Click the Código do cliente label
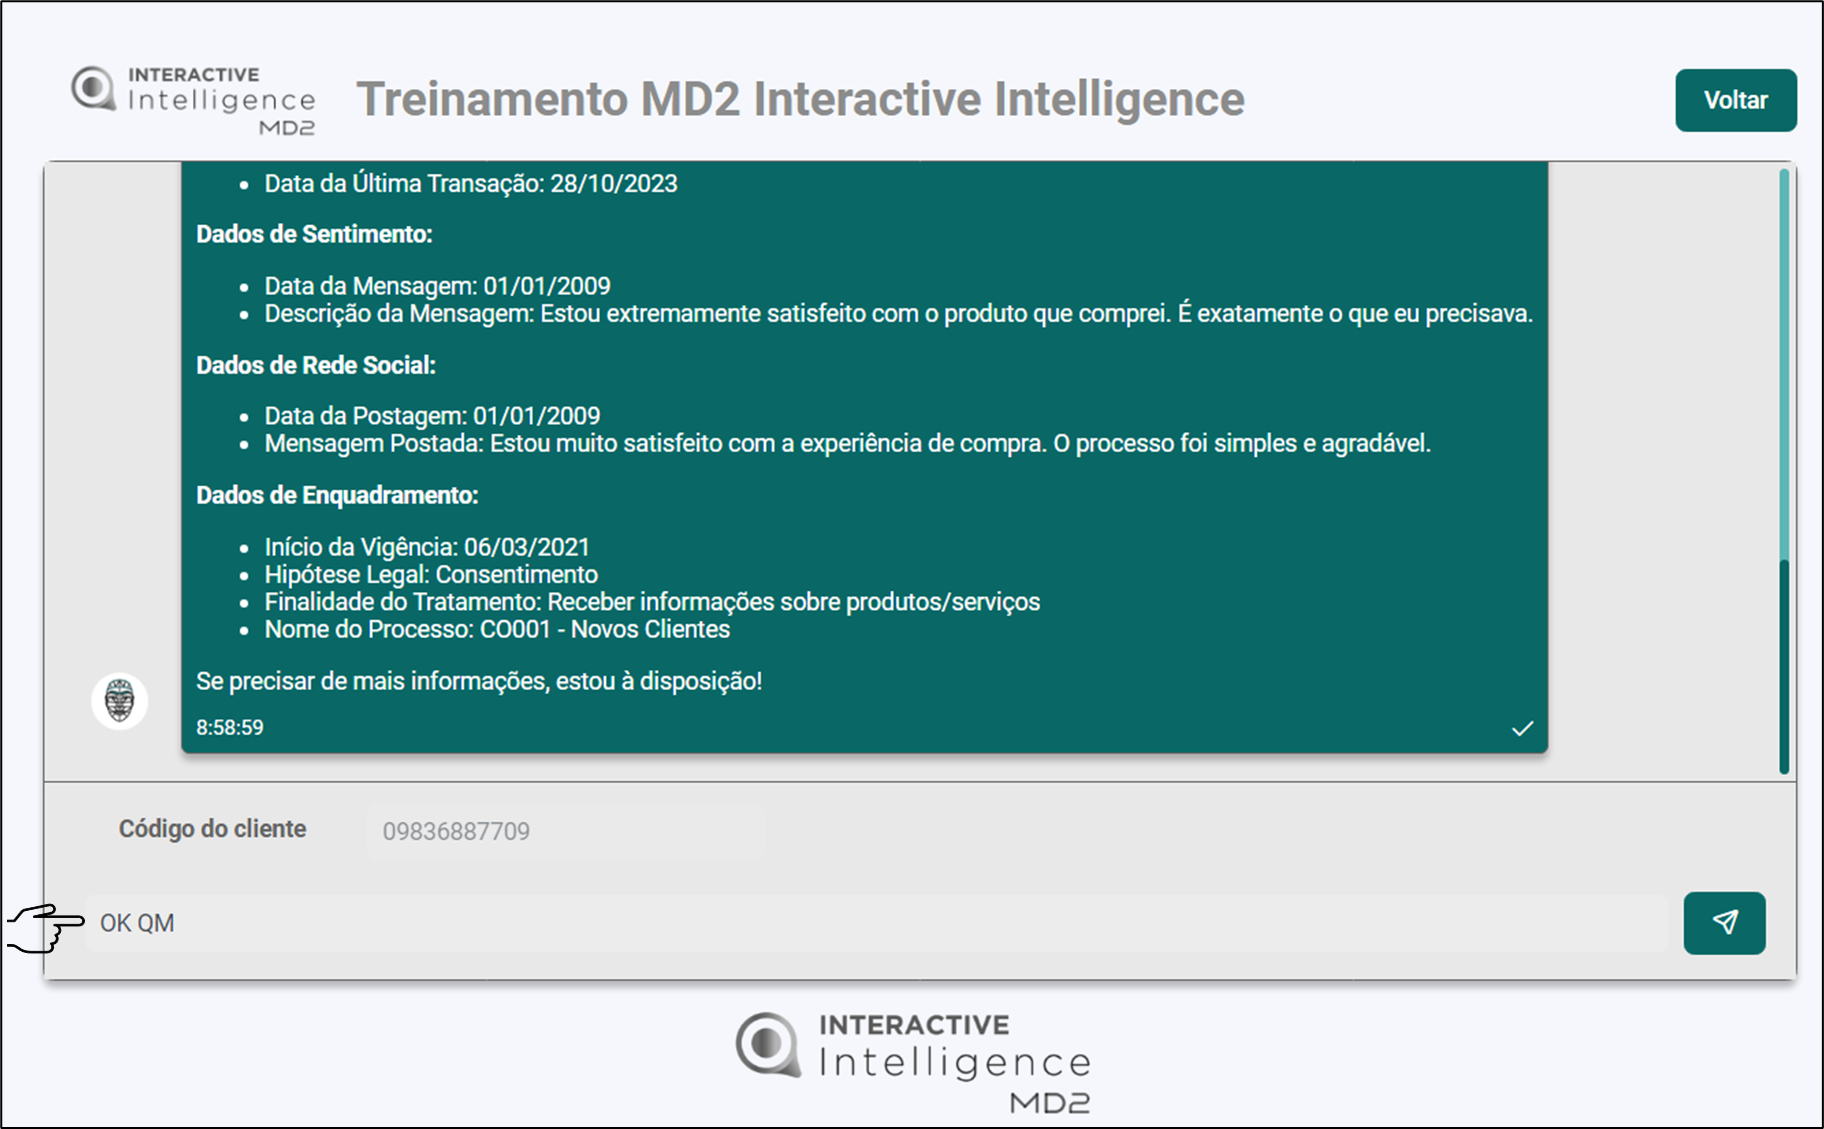This screenshot has width=1824, height=1129. [x=212, y=829]
